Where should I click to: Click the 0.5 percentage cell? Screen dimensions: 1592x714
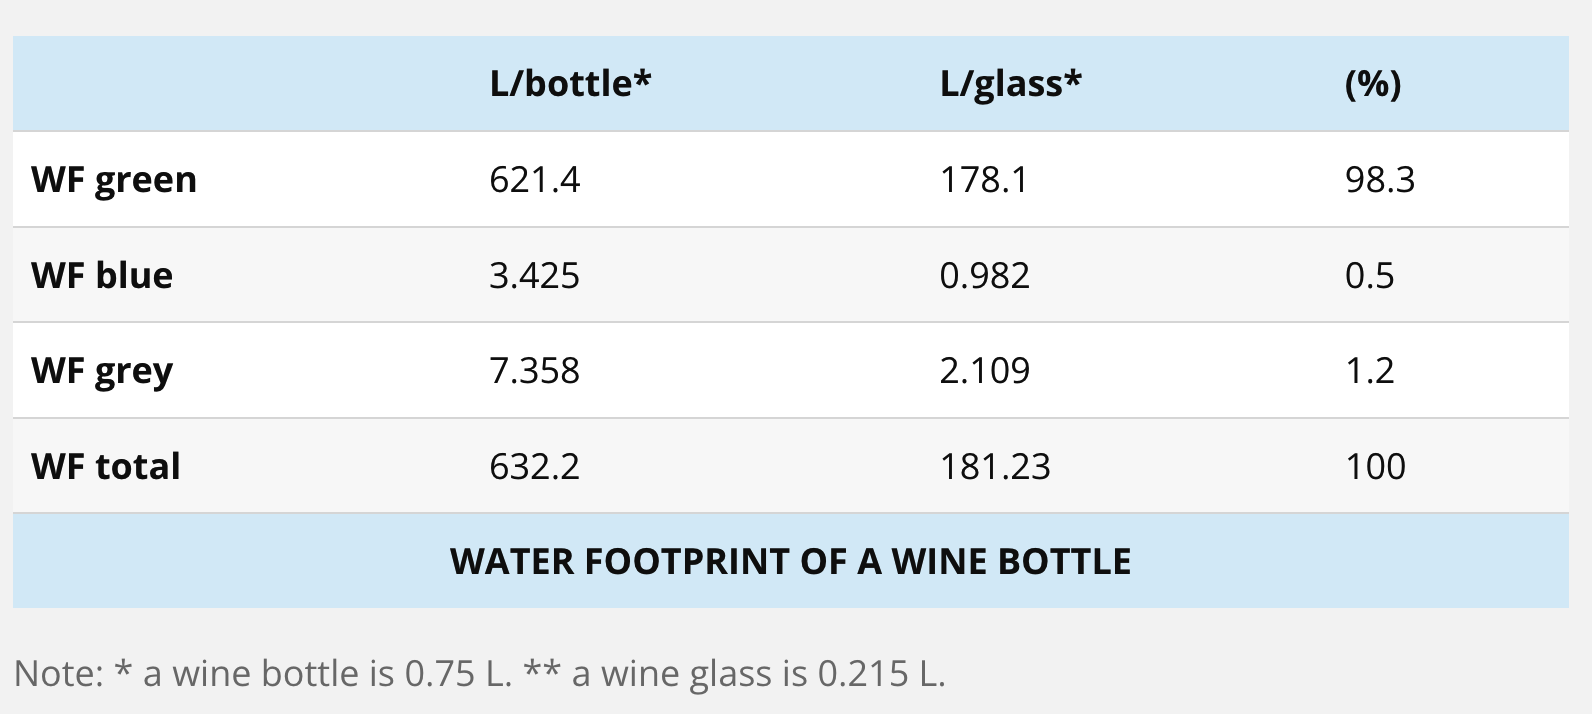[1369, 275]
